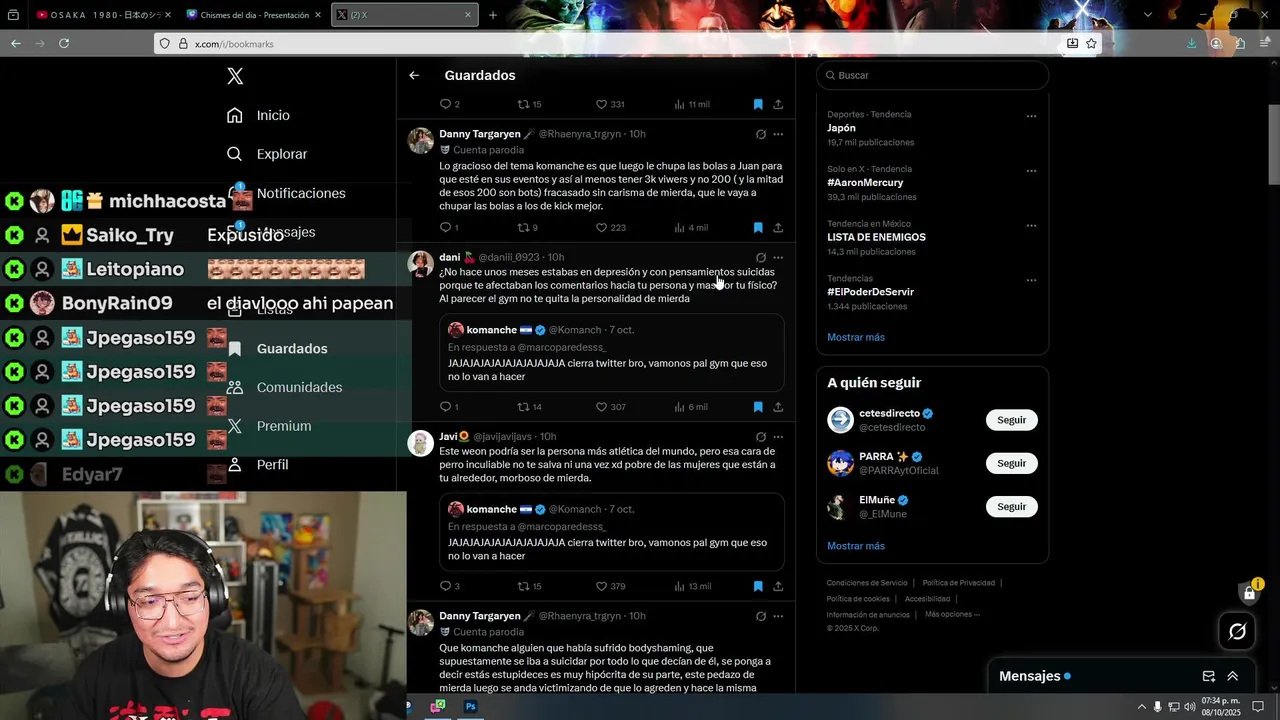Viewport: 1280px width, 720px height.
Task: Like dani's post with 307 likes
Action: (610, 407)
